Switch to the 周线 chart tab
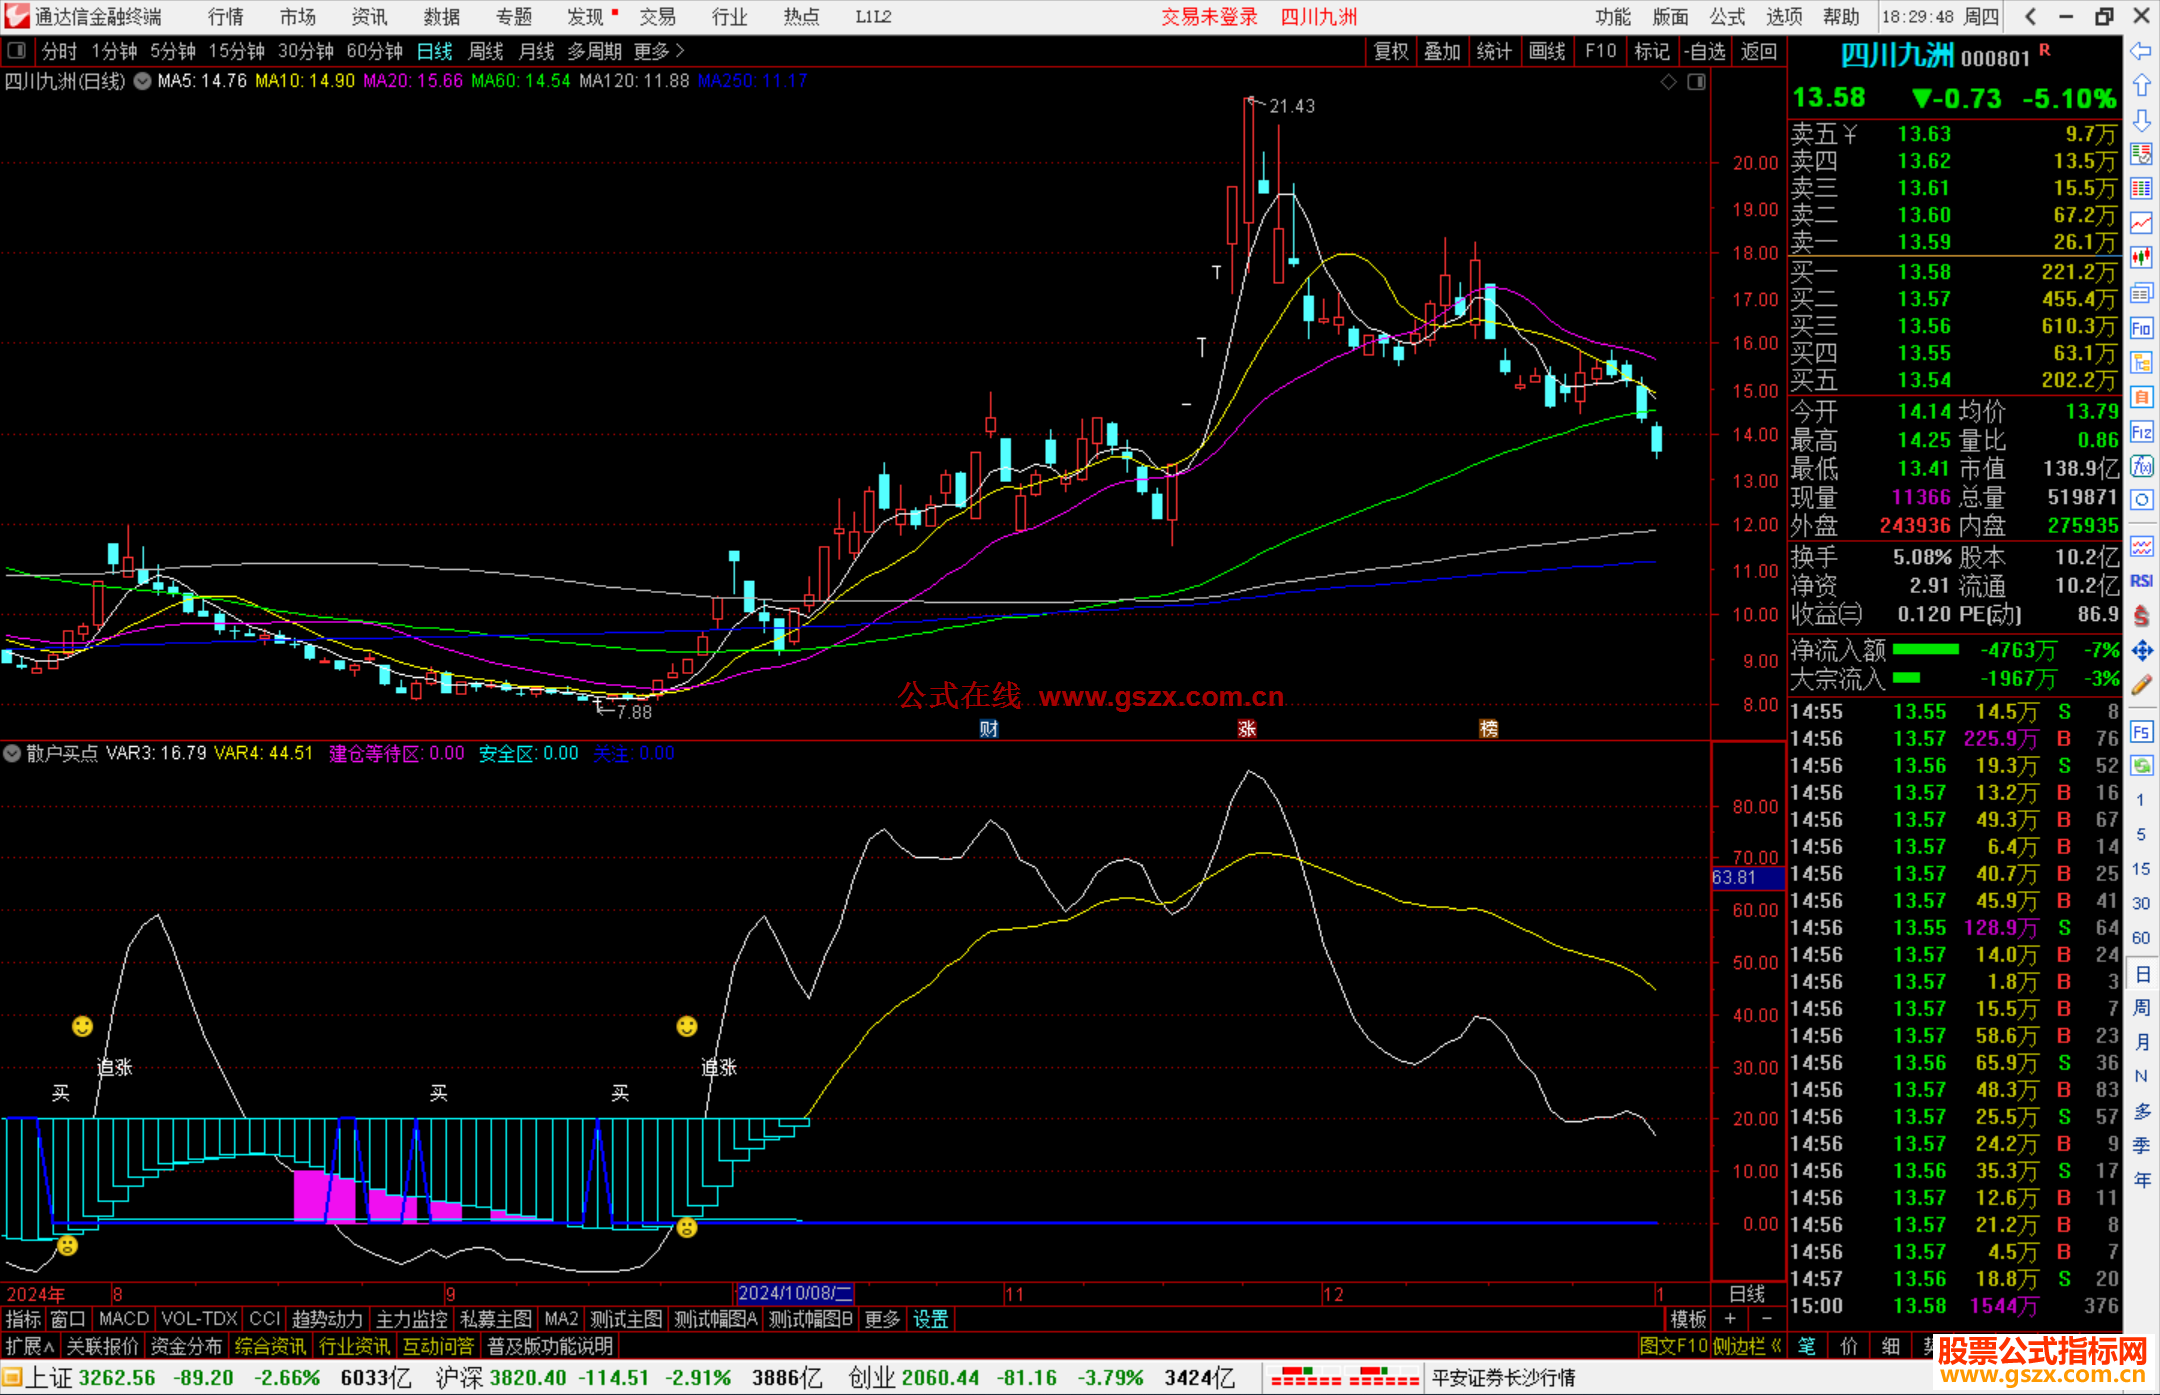Screen dimensions: 2160x1395 (x=486, y=51)
